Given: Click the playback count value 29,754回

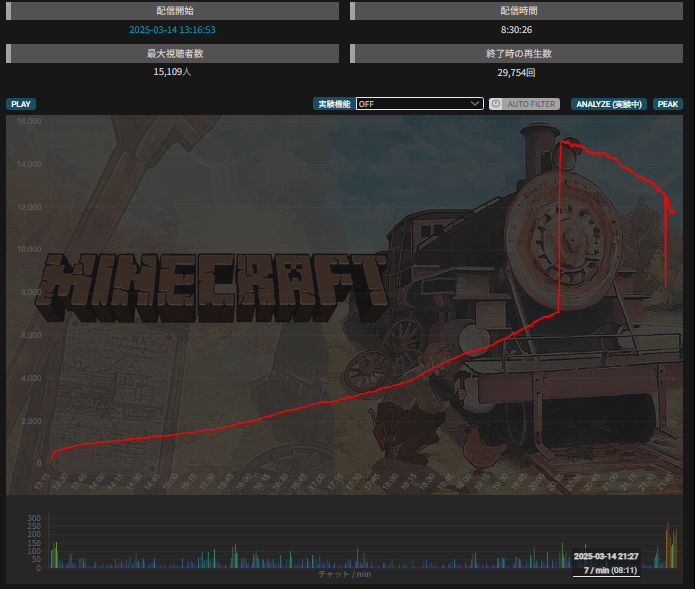Looking at the screenshot, I should [x=516, y=72].
